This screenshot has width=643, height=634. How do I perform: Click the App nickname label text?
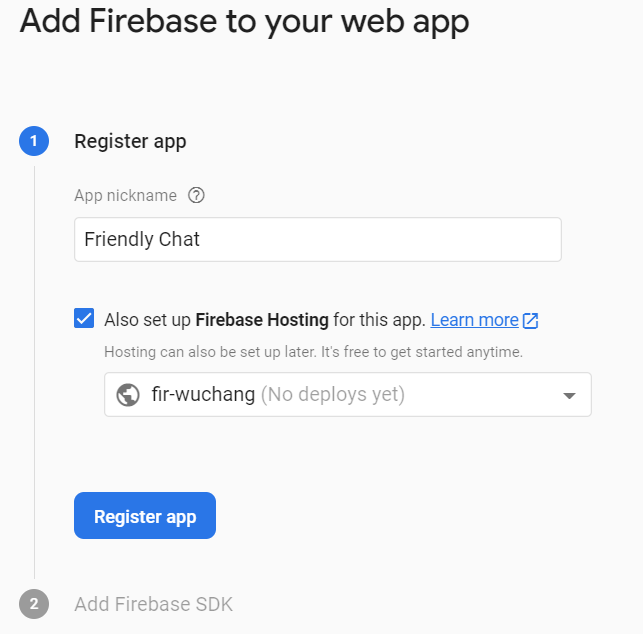click(125, 196)
